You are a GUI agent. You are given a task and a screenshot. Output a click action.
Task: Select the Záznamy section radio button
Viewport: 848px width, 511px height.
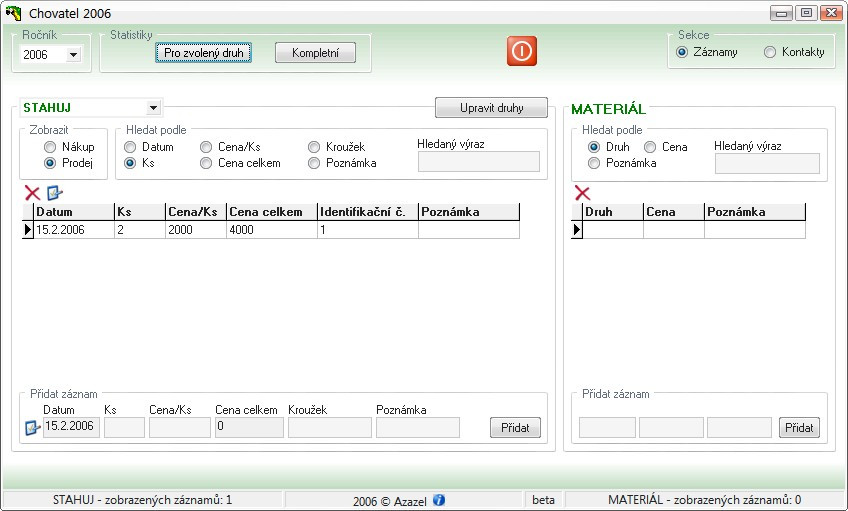click(x=681, y=52)
